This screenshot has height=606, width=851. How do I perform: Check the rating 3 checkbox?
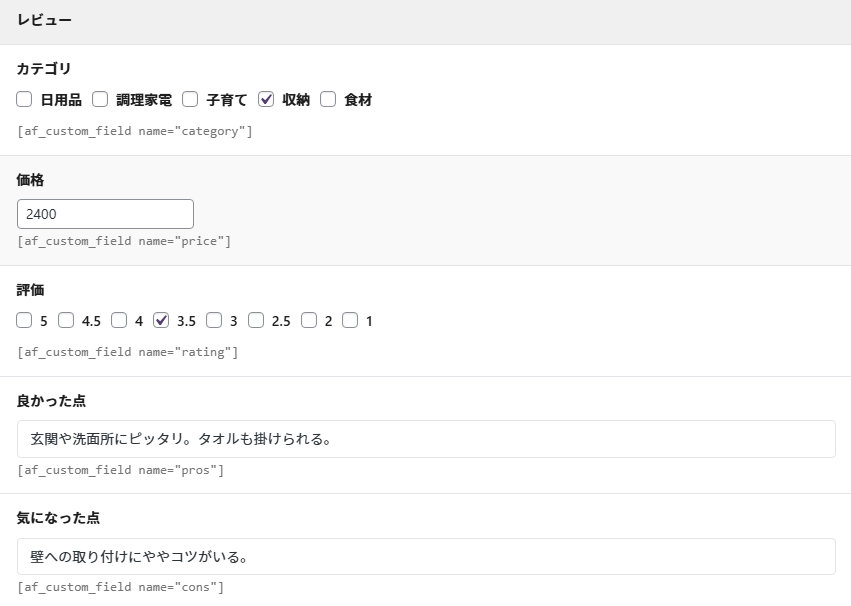point(214,321)
